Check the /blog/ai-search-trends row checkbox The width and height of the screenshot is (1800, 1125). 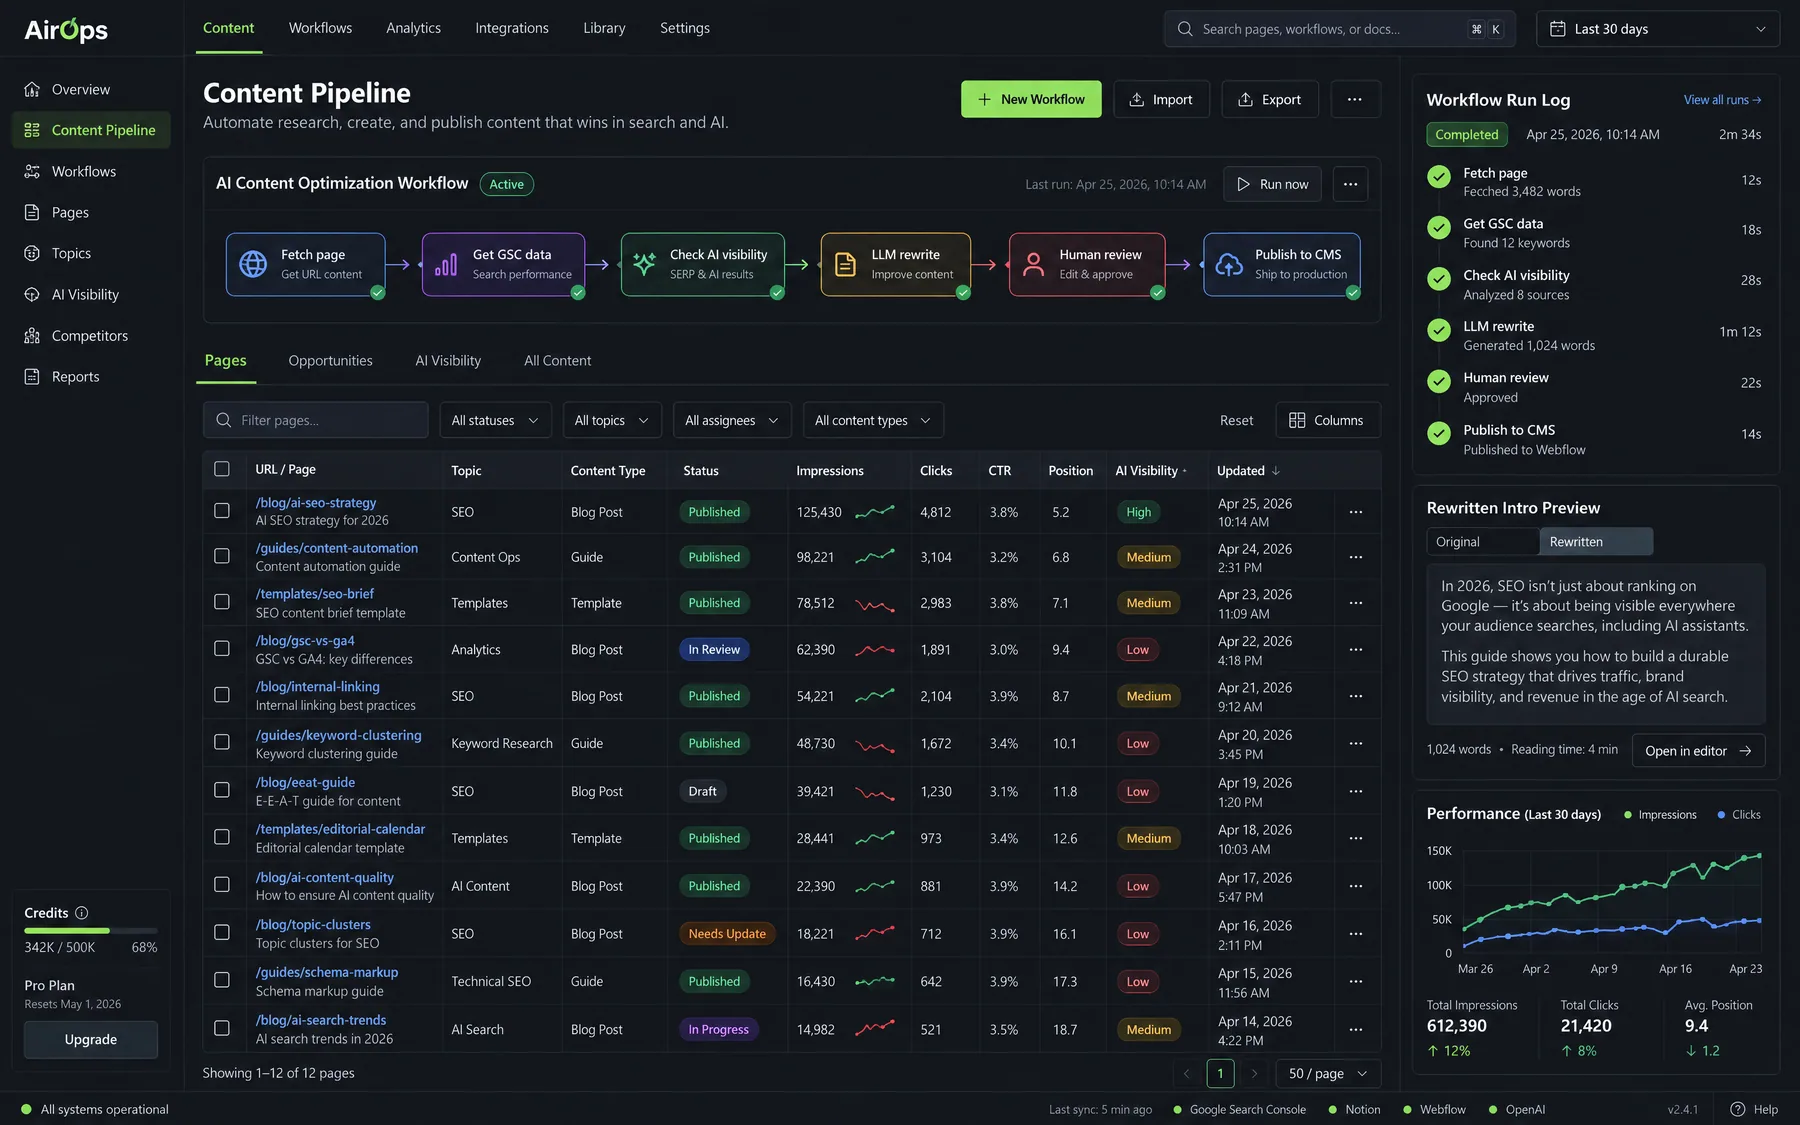point(222,1028)
